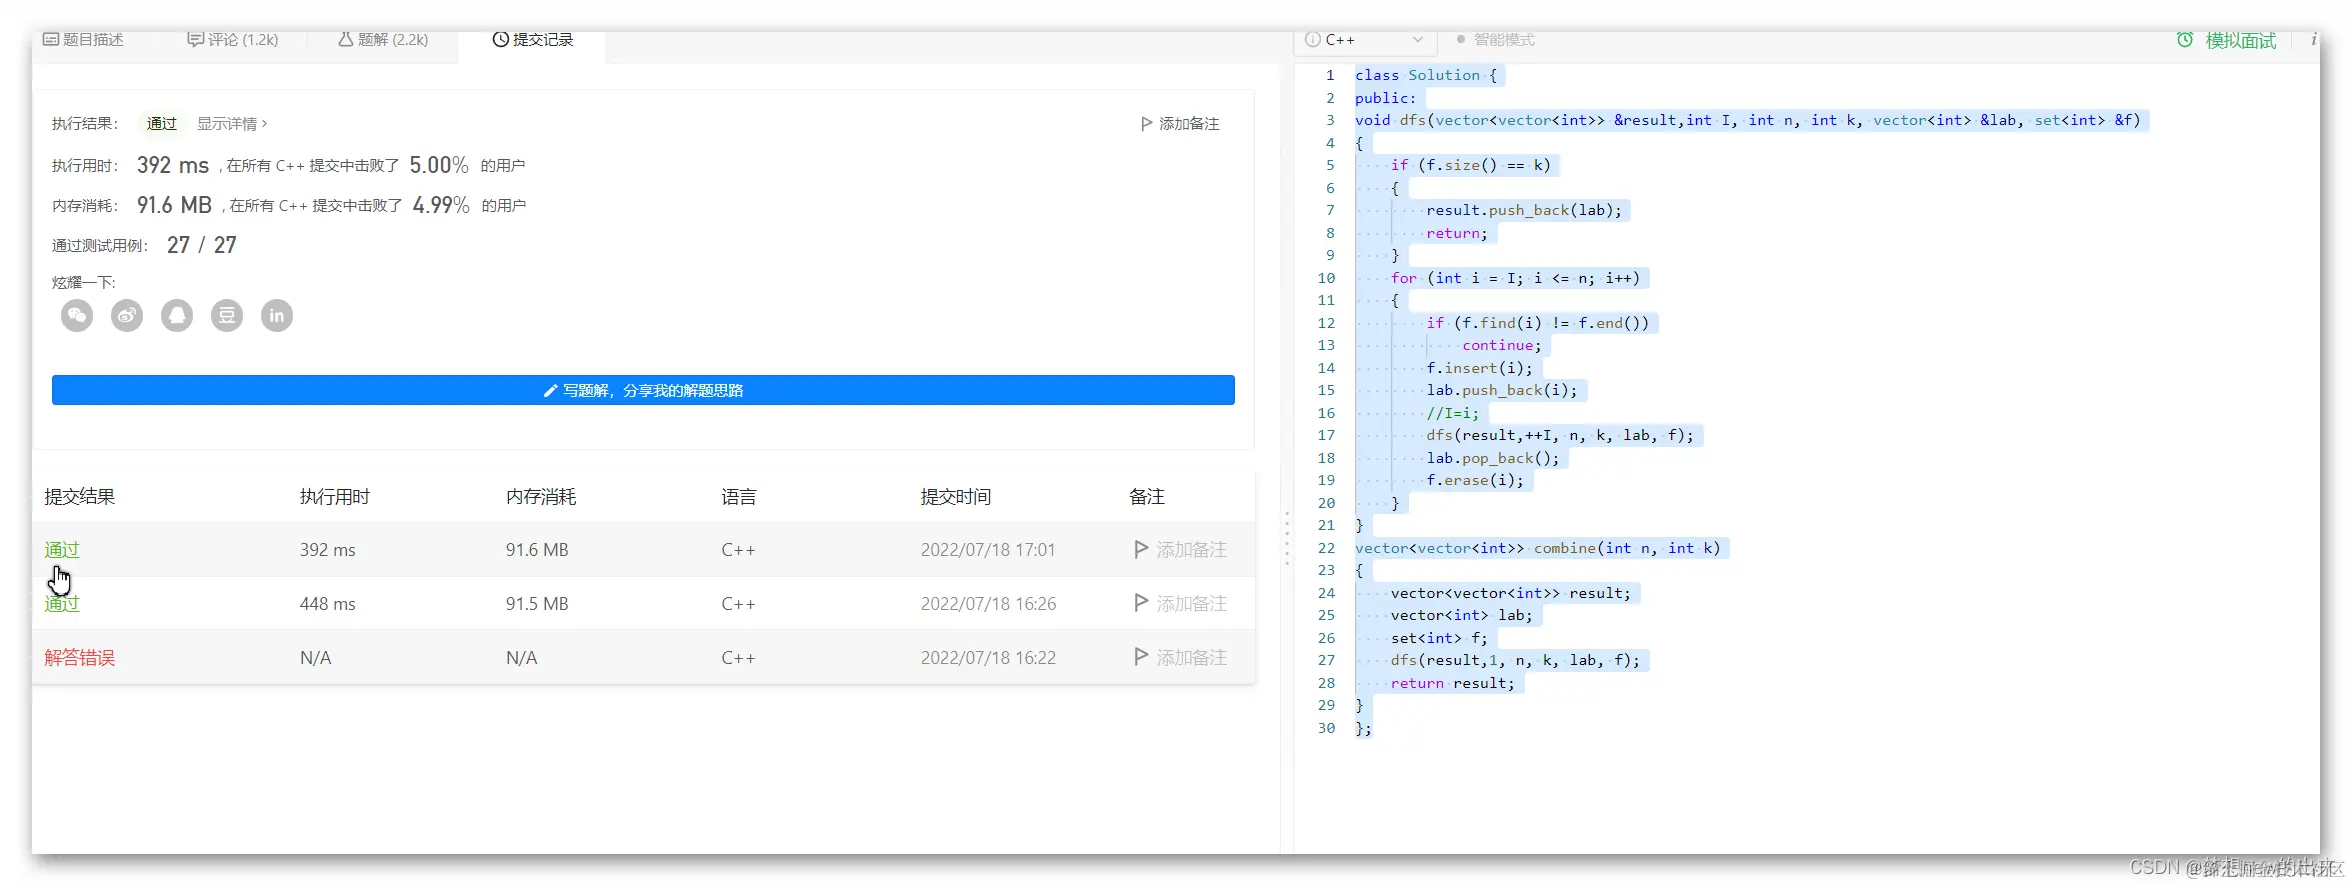Click note flag icon in 392 ms row
2352x886 pixels.
[1141, 549]
